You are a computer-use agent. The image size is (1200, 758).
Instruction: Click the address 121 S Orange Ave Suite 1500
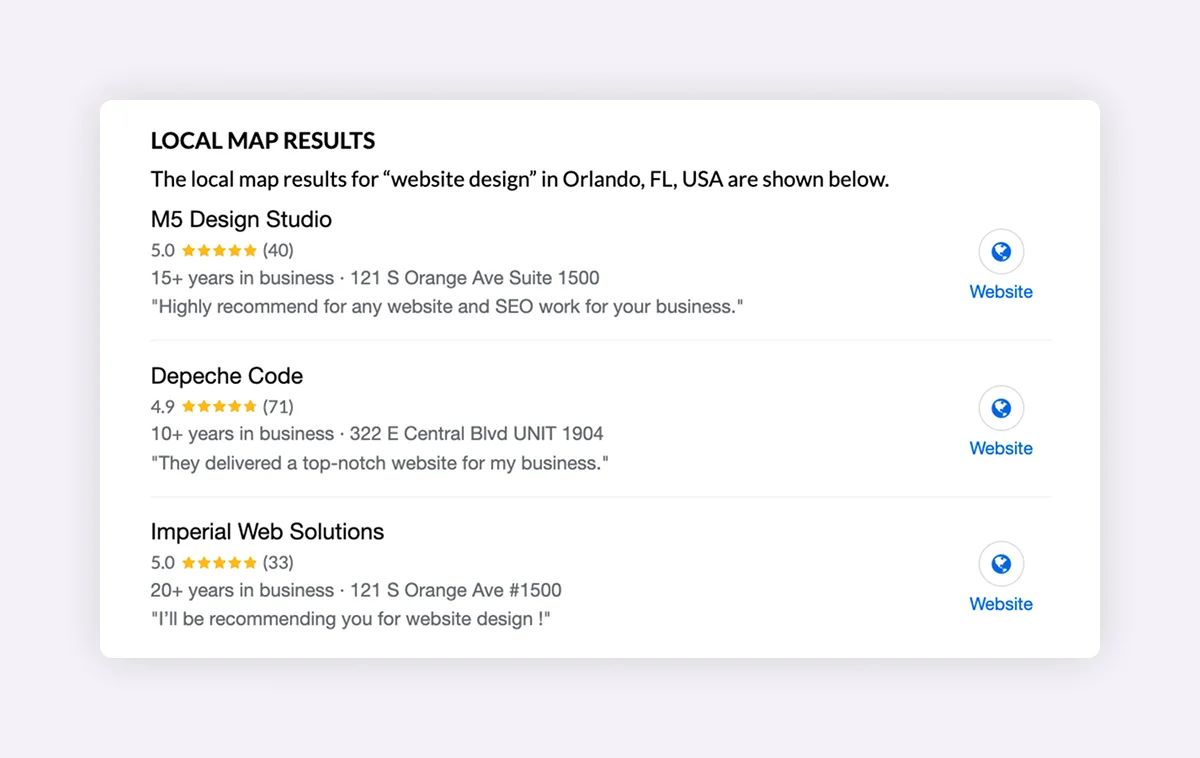click(475, 278)
